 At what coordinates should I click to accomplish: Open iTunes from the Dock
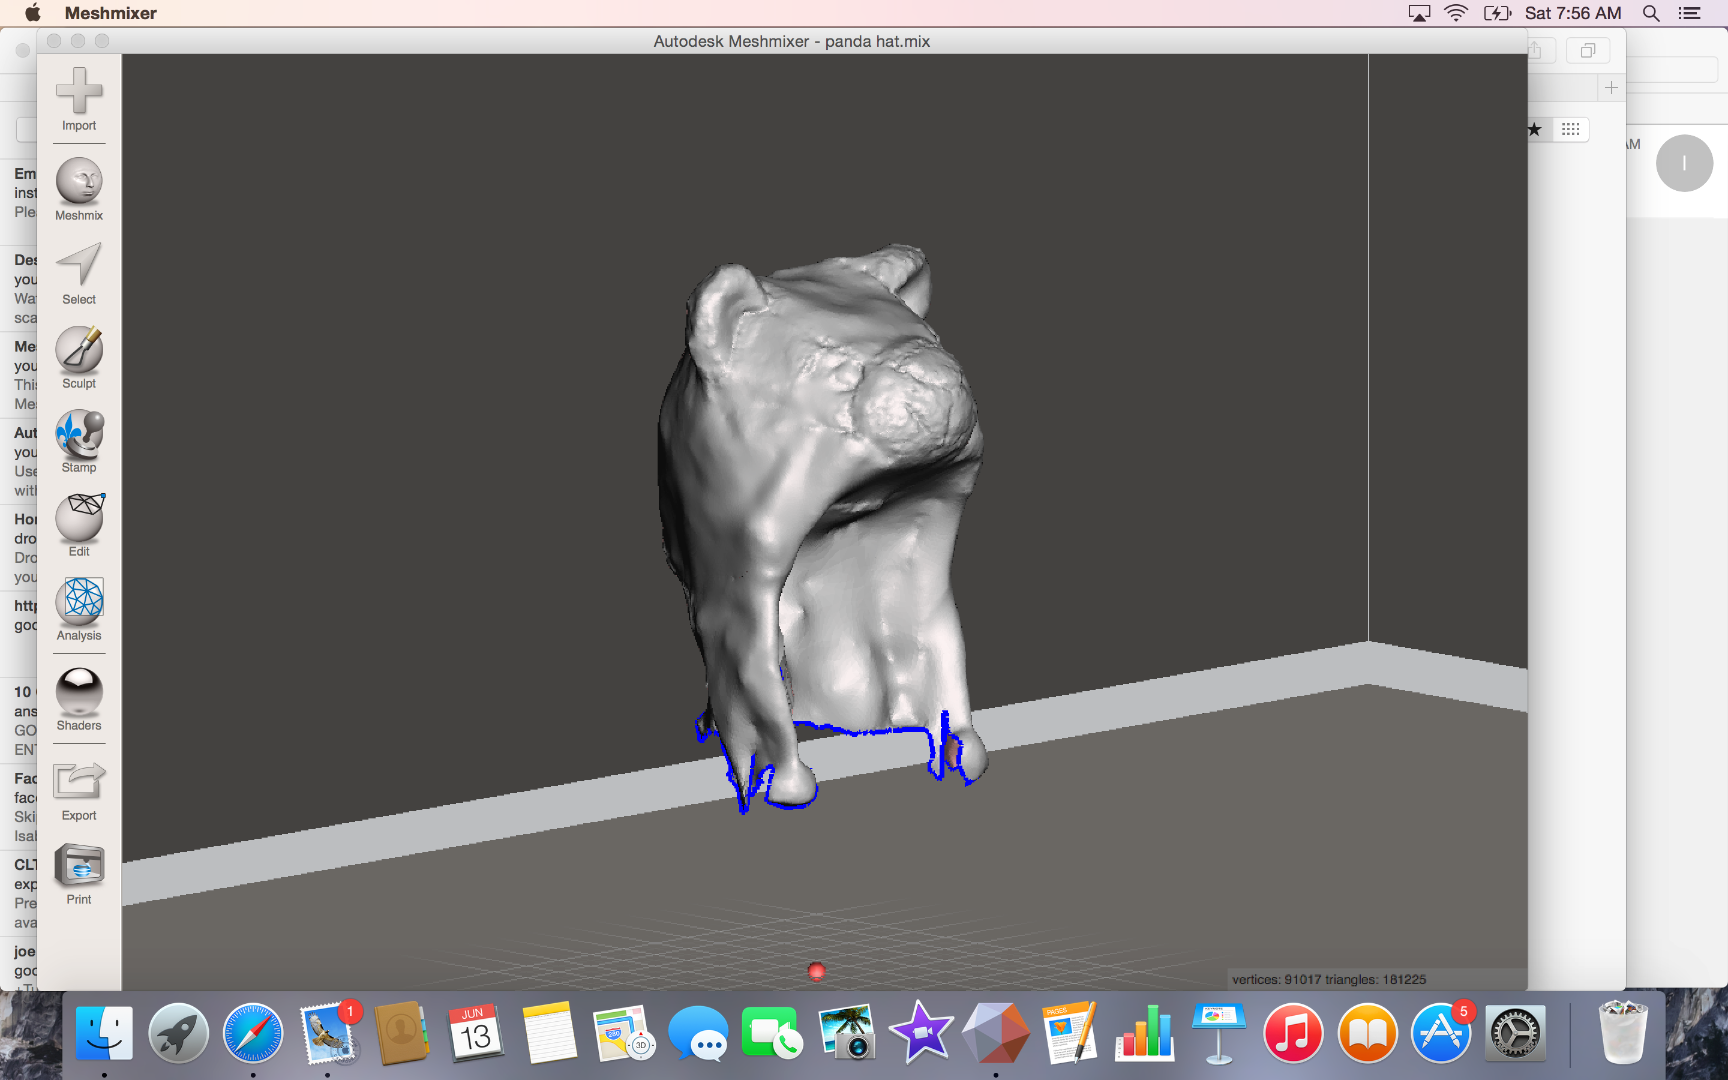[x=1293, y=1033]
